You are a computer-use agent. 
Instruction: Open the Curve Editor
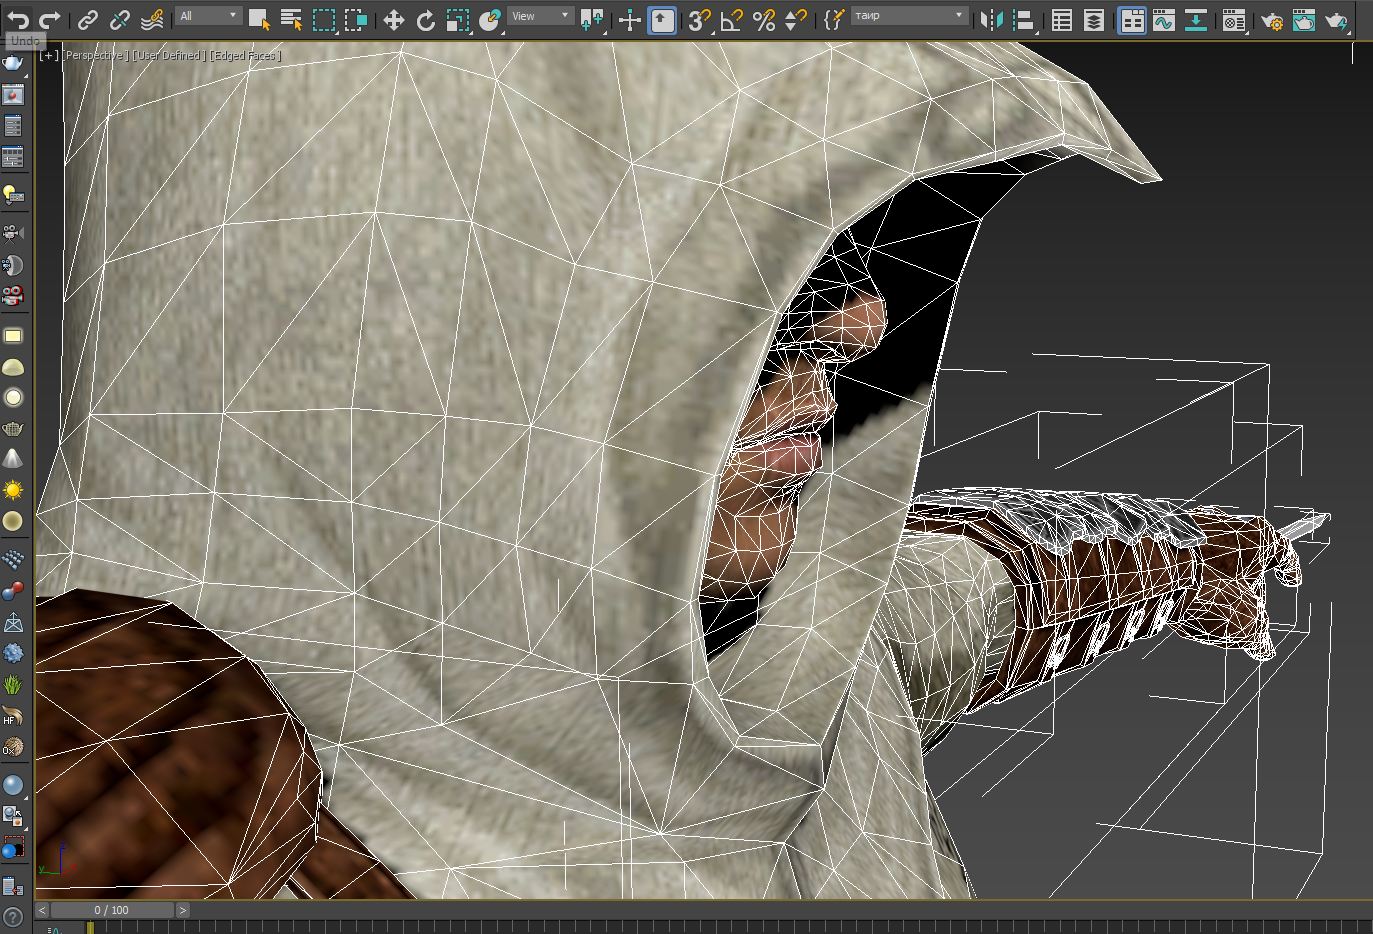pos(1163,20)
